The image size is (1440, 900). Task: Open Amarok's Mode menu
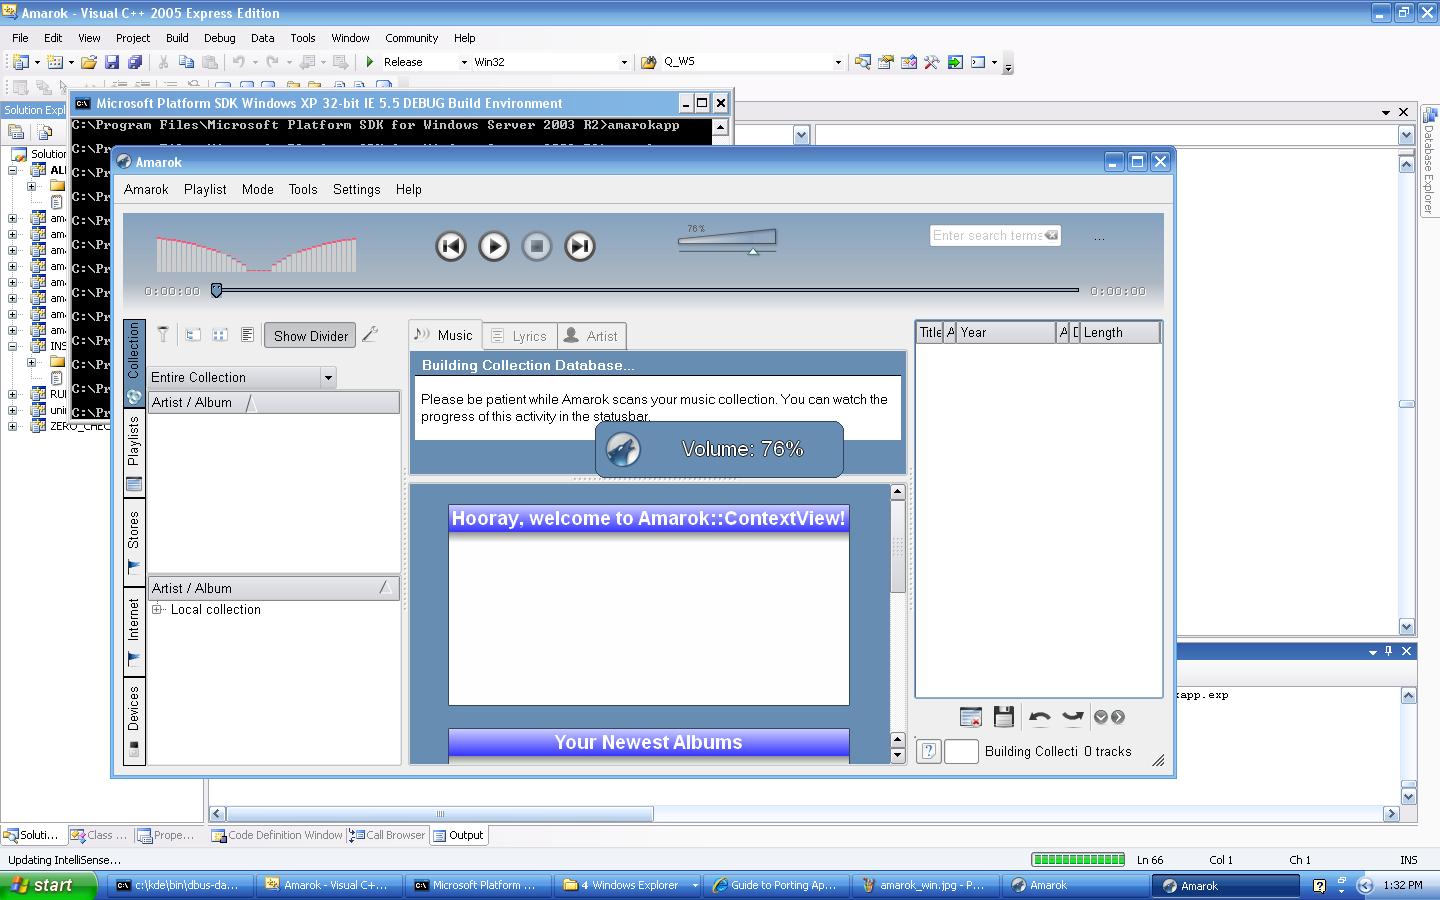click(x=258, y=189)
